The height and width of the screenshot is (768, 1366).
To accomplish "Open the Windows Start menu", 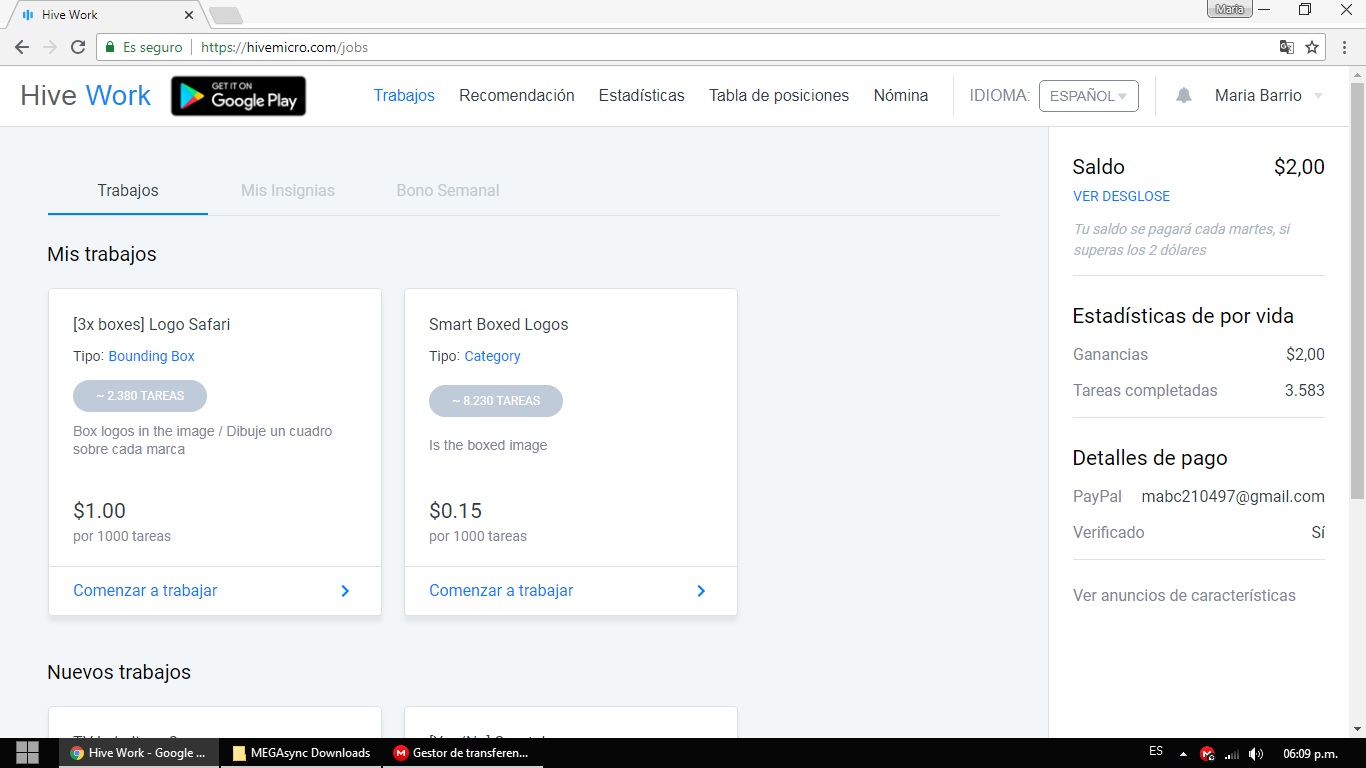I will click(27, 753).
